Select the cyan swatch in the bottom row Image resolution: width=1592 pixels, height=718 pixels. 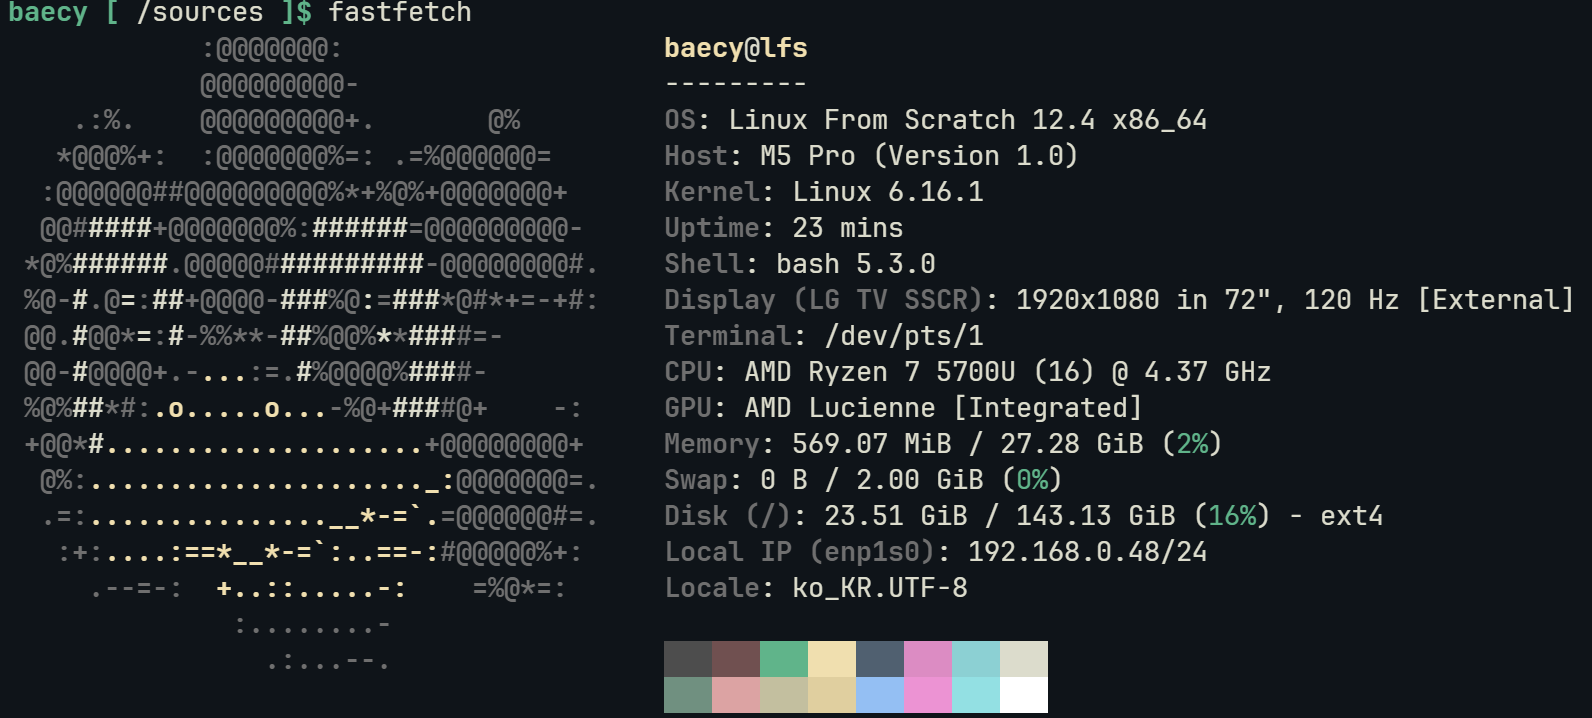(x=976, y=695)
